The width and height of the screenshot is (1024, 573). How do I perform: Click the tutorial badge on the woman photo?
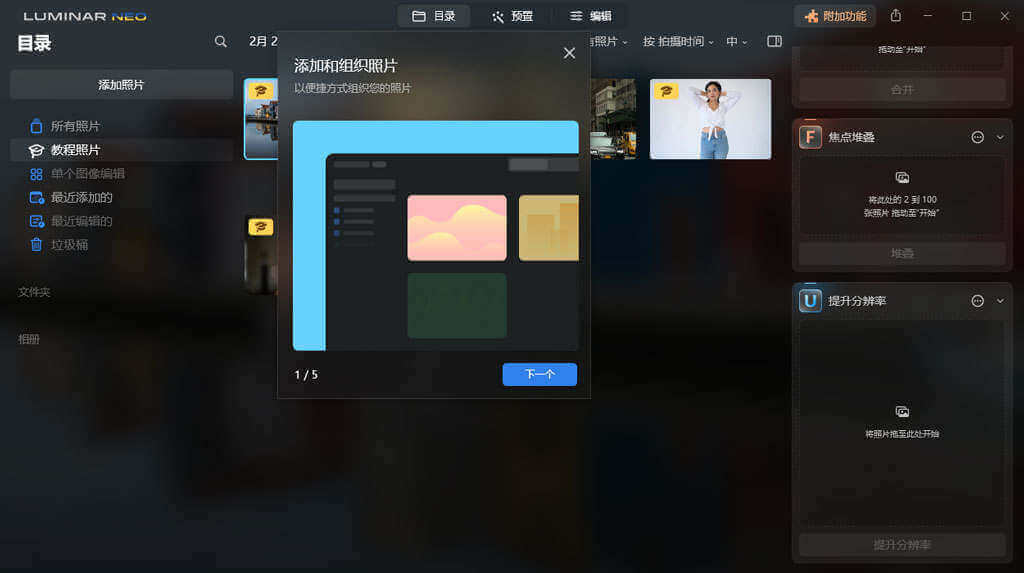666,91
